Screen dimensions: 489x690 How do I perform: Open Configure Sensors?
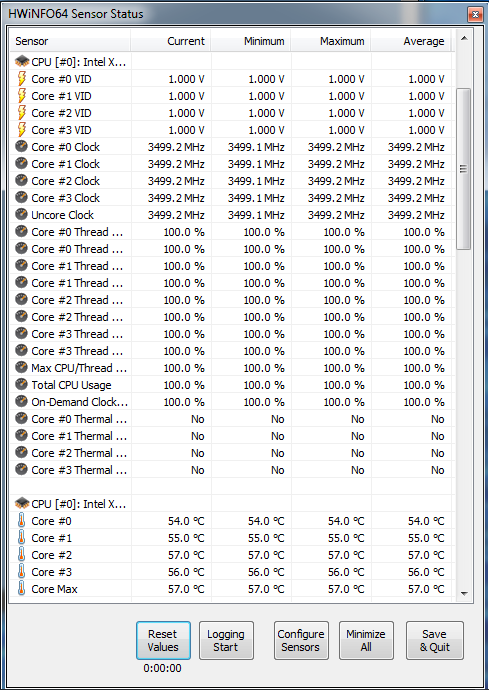click(301, 640)
